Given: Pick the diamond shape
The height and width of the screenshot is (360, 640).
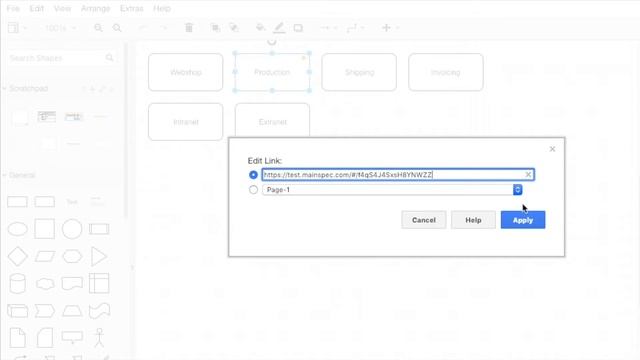Looking at the screenshot, I should 18,256.
